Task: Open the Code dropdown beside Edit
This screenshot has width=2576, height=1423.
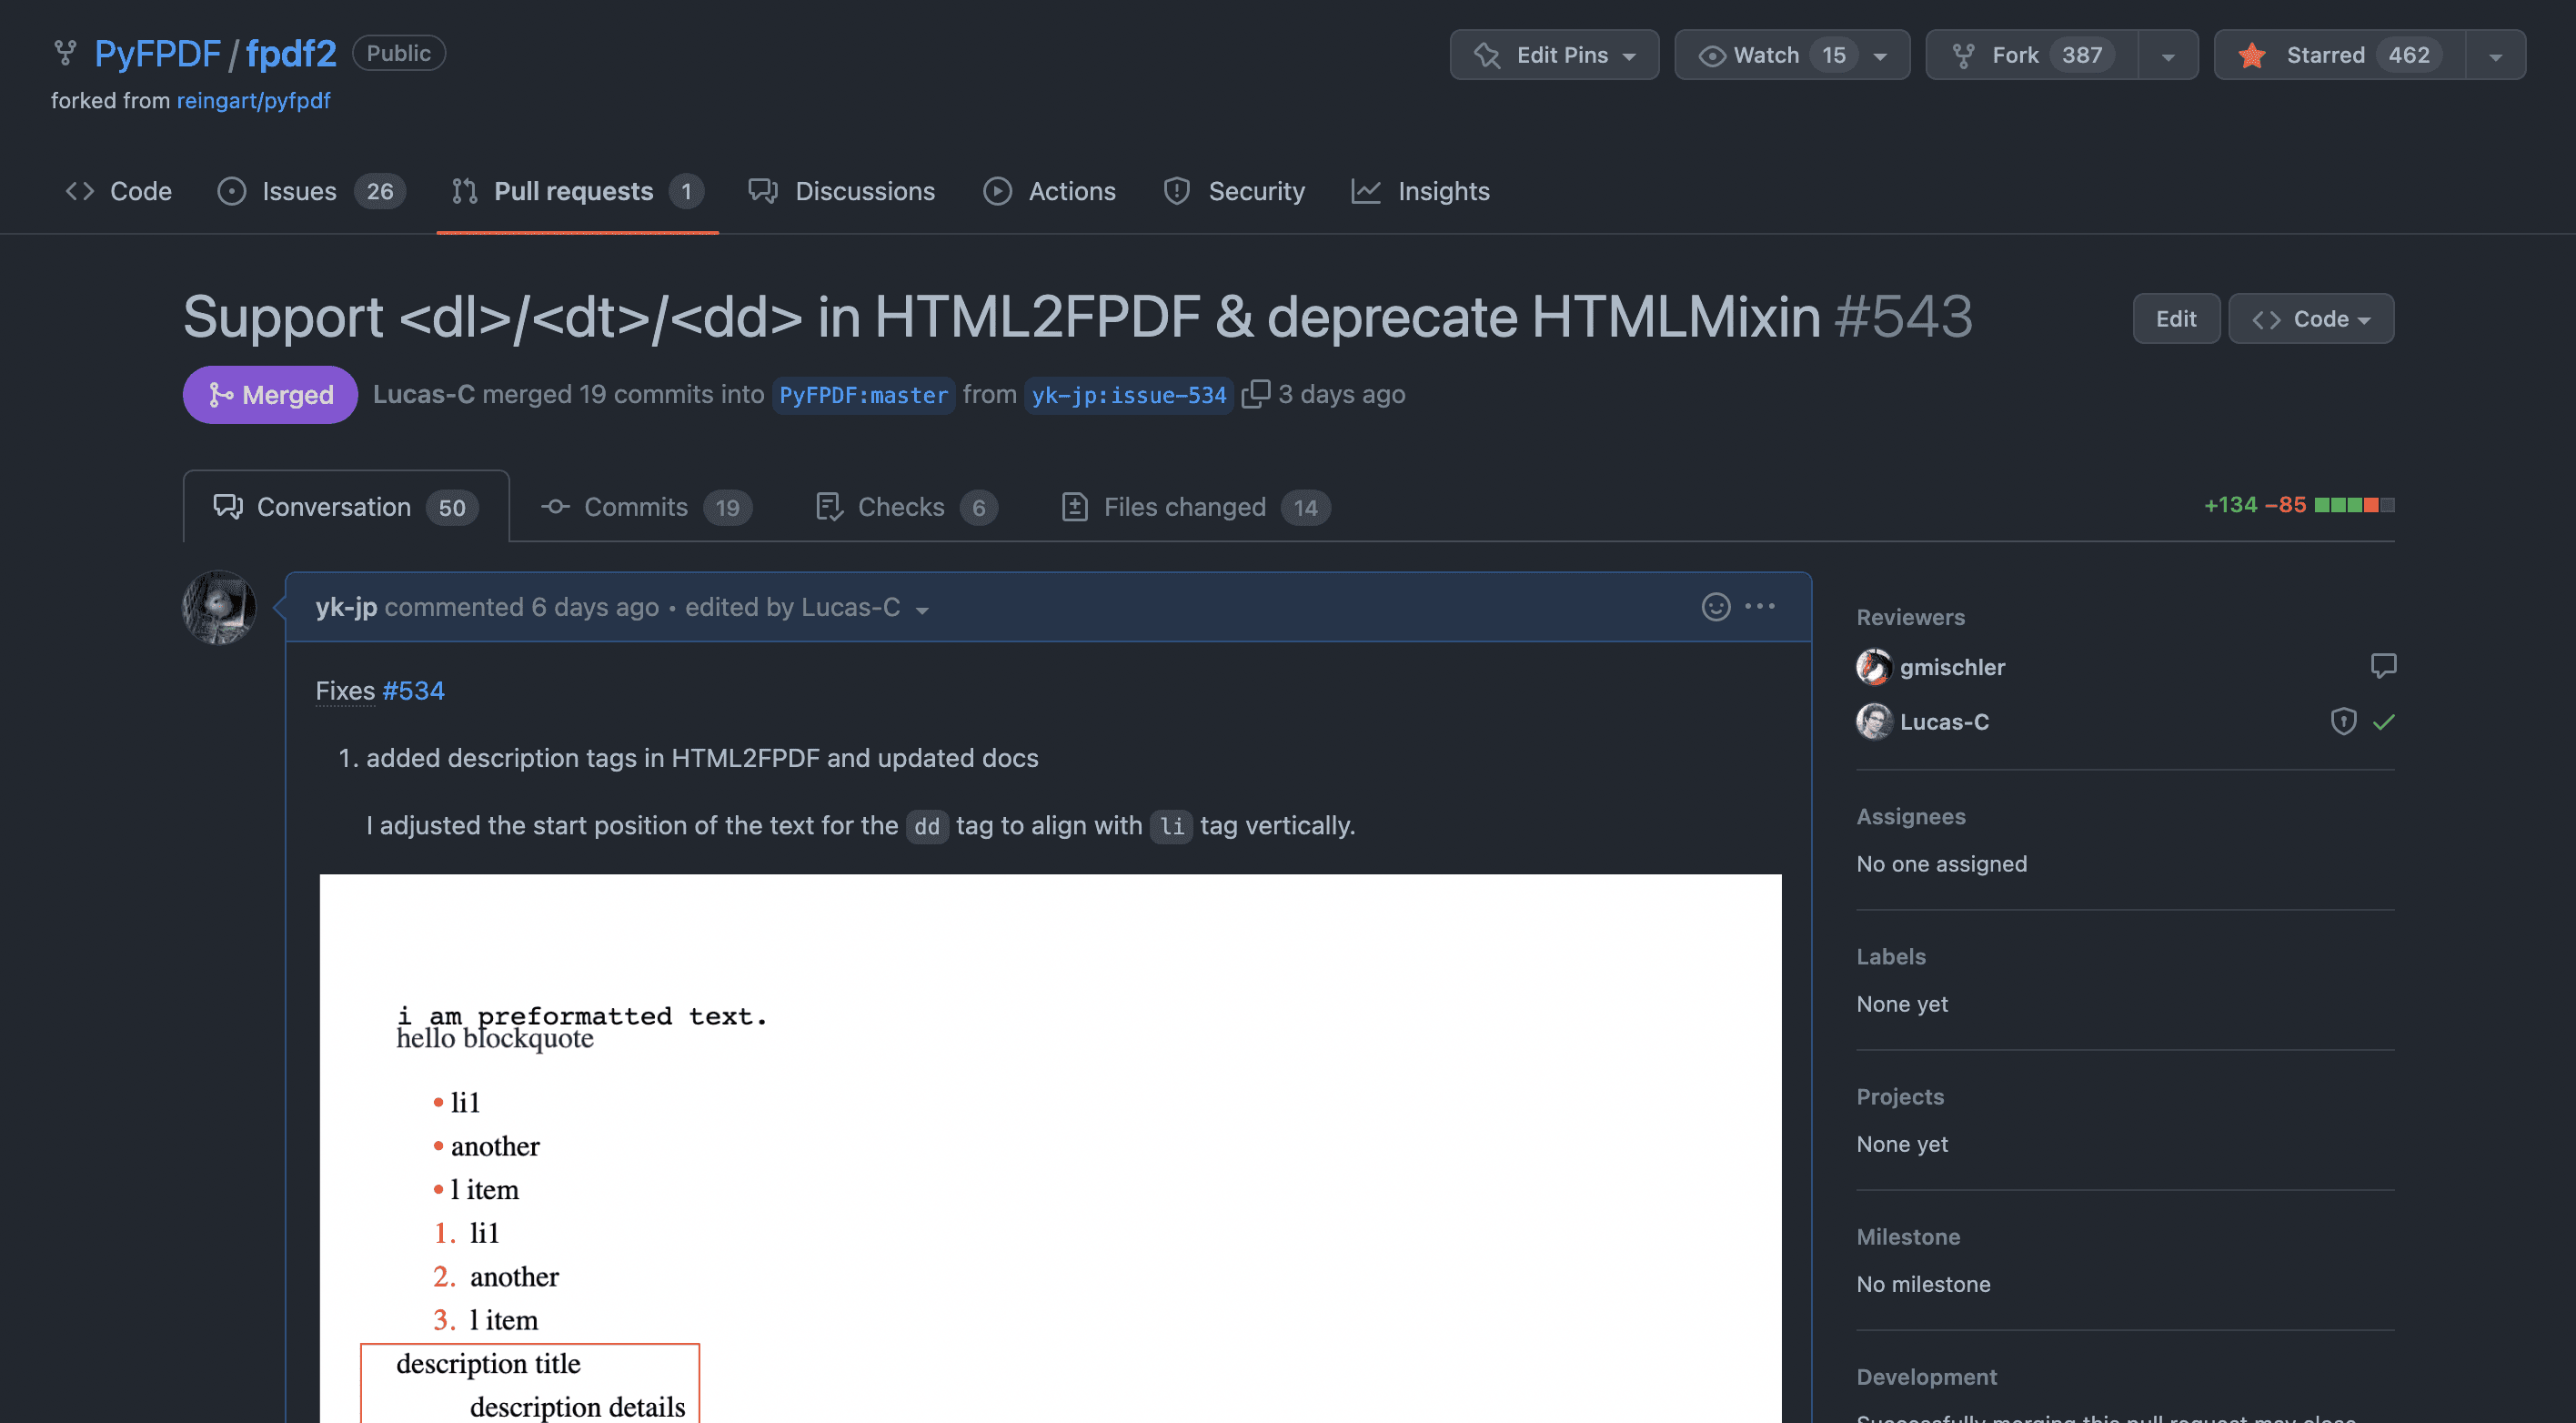Action: tap(2311, 319)
